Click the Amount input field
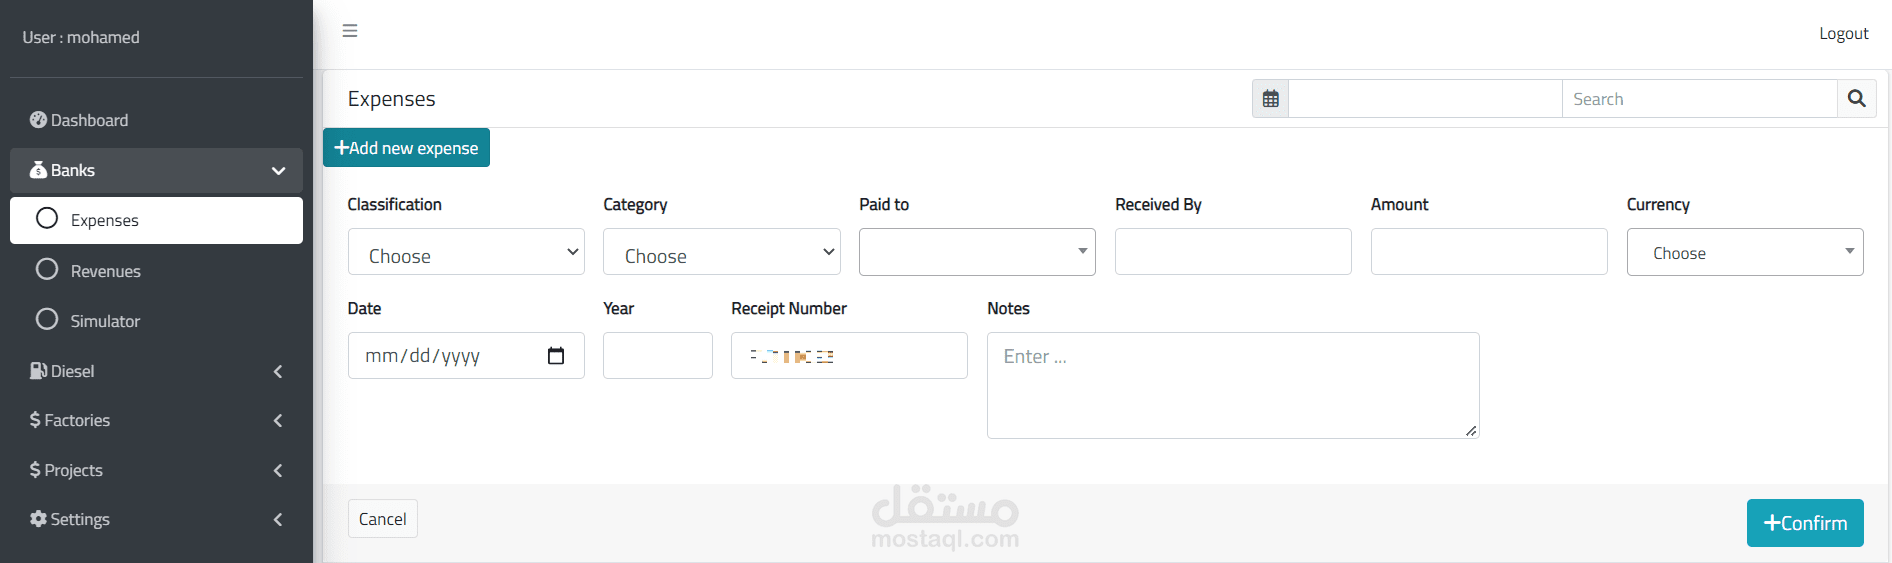The image size is (1892, 563). (x=1488, y=252)
